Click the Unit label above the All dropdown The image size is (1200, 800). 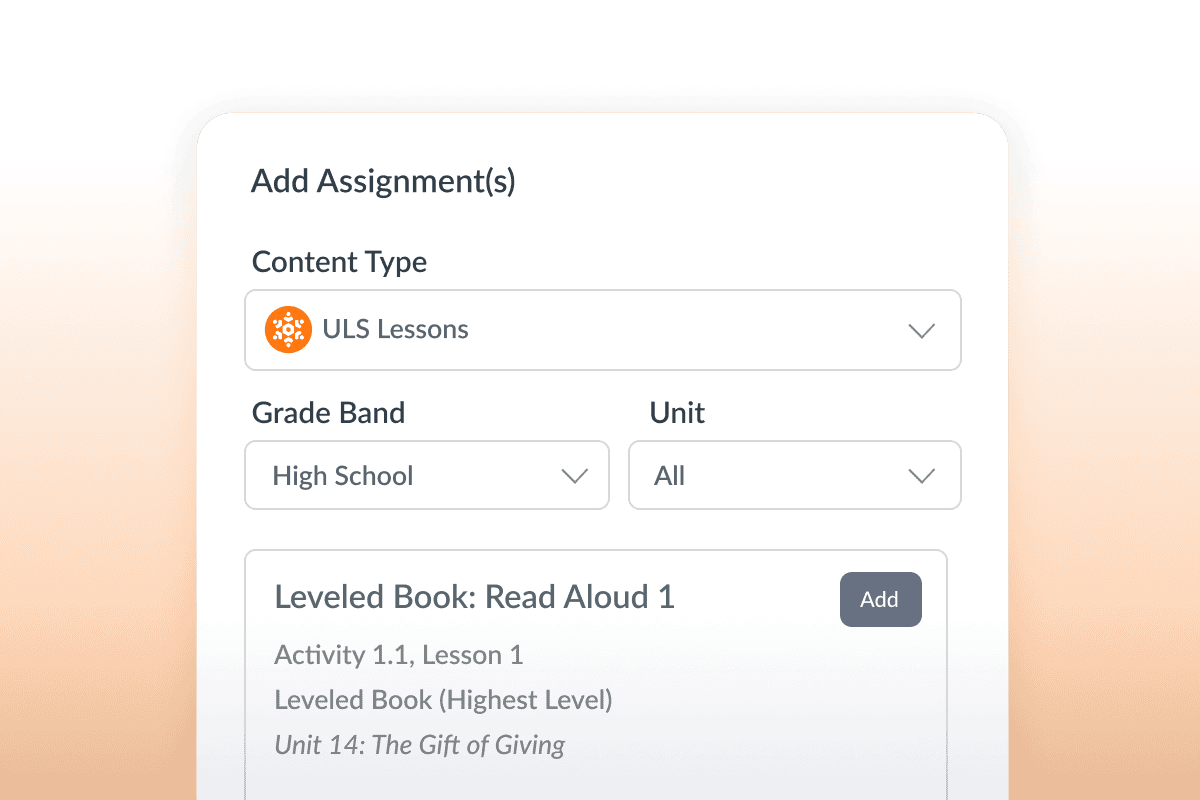click(677, 412)
